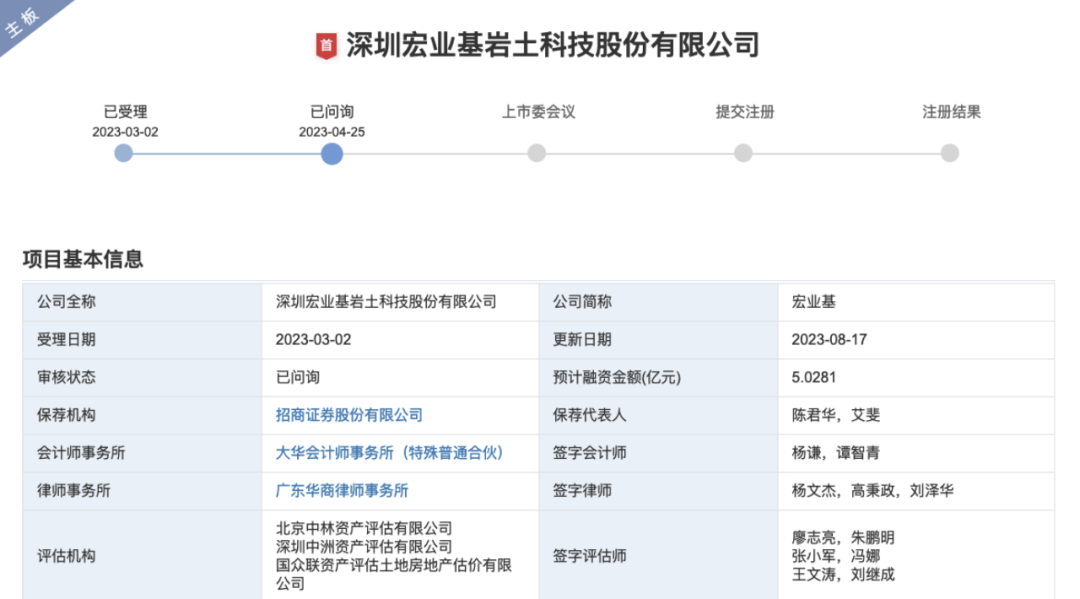Click the 会计师事务所 label cell
The height and width of the screenshot is (599, 1080).
142,454
